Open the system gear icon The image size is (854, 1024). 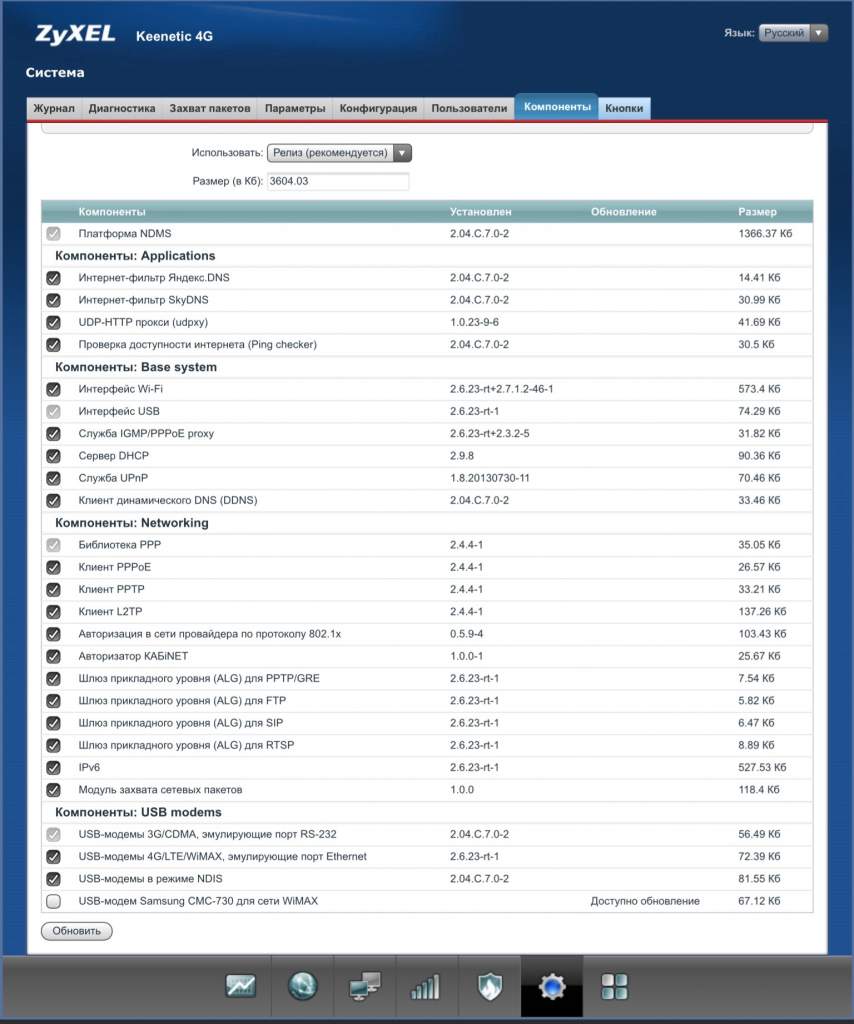coord(552,986)
